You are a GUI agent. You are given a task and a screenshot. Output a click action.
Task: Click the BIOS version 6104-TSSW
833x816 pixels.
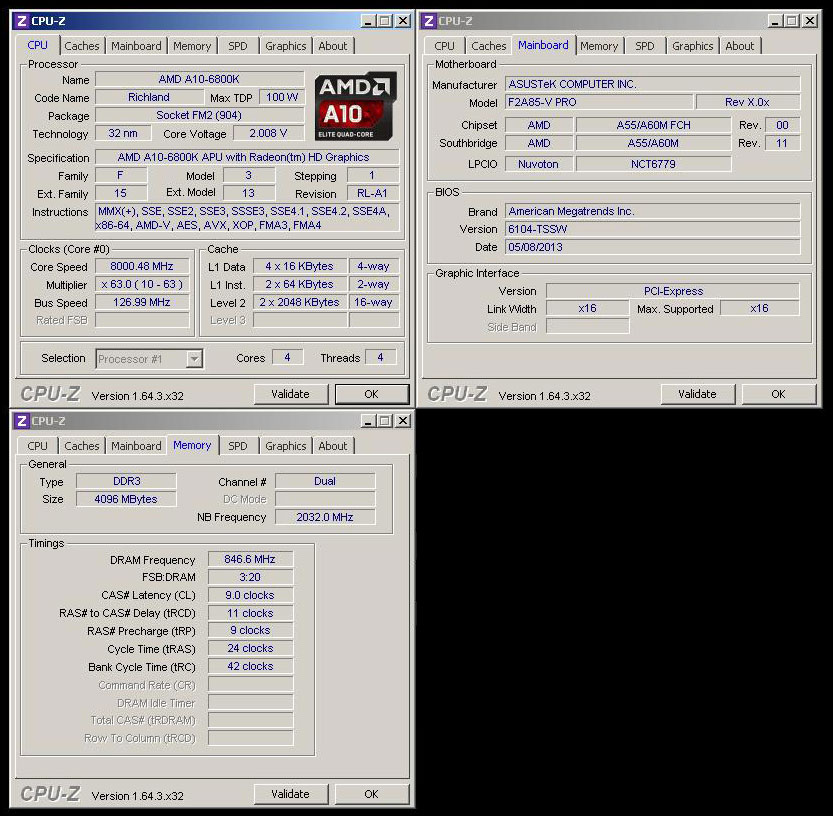coord(652,230)
